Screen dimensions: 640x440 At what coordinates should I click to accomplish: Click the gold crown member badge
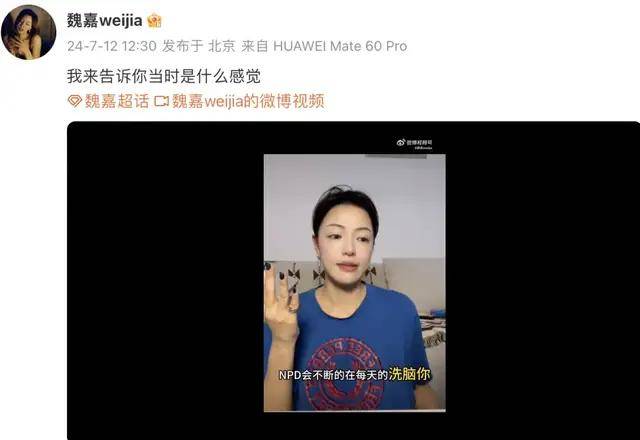click(x=154, y=20)
